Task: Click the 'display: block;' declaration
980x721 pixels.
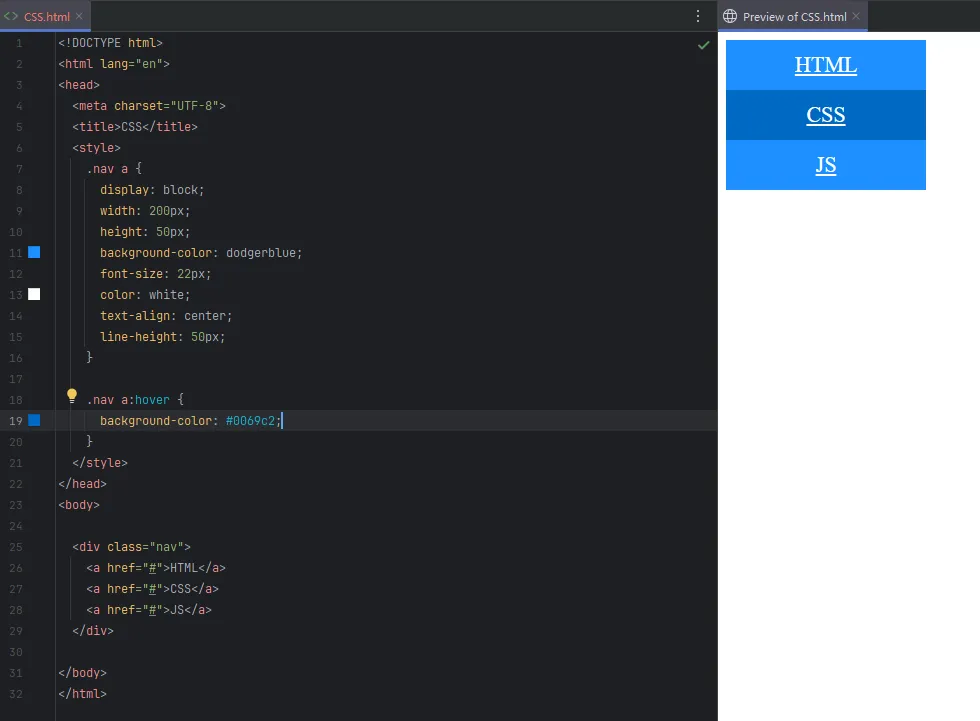Action: tap(152, 189)
